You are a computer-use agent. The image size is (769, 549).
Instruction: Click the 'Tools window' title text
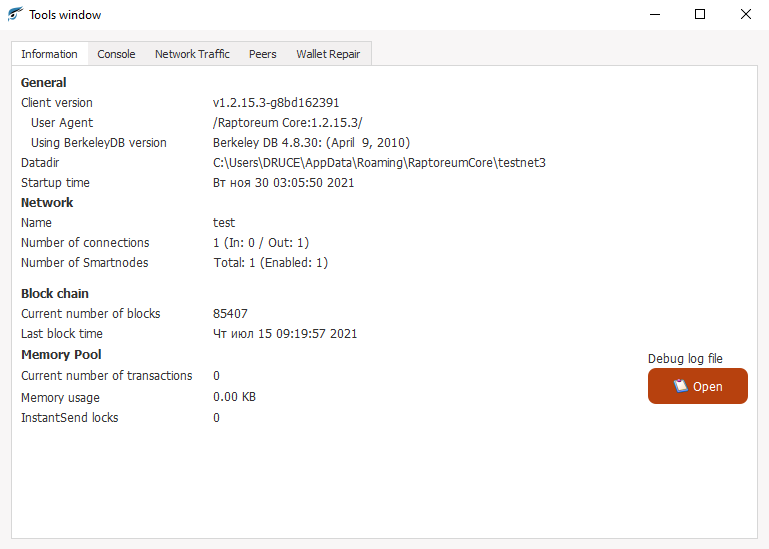pyautogui.click(x=65, y=15)
